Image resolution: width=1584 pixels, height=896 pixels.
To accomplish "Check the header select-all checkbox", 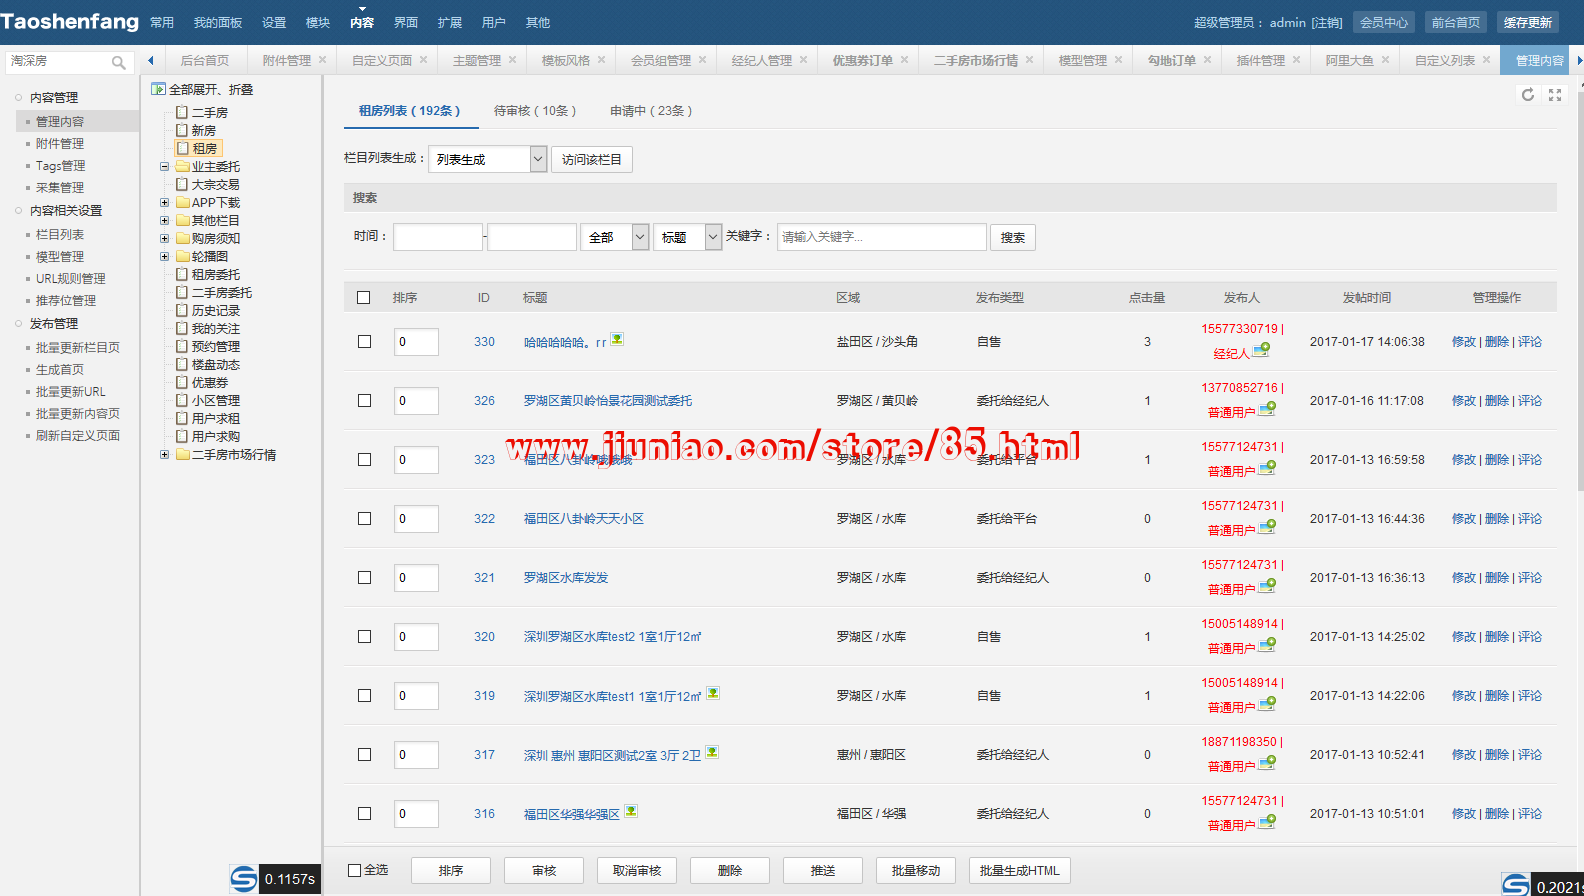I will click(364, 298).
